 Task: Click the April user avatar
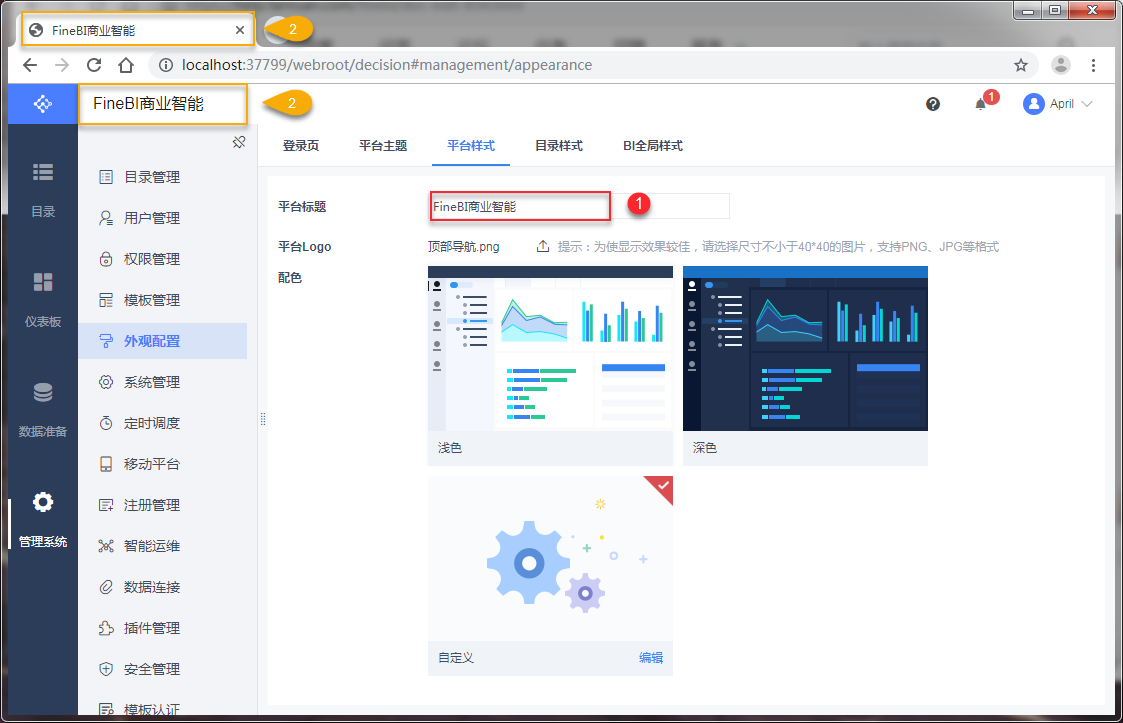point(1033,104)
